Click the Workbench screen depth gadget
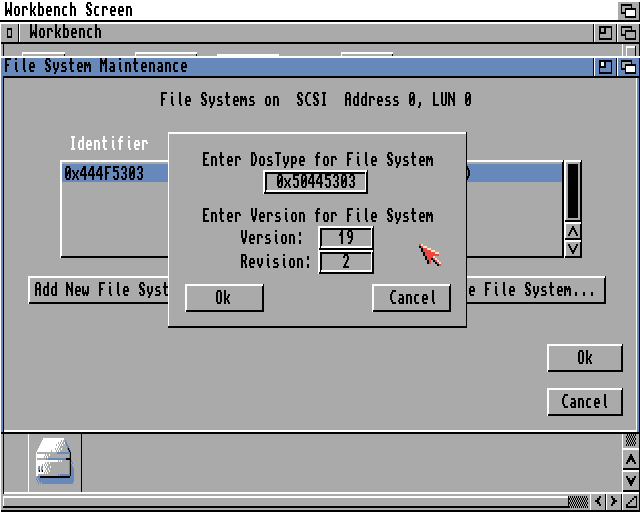This screenshot has height=512, width=640. (628, 10)
